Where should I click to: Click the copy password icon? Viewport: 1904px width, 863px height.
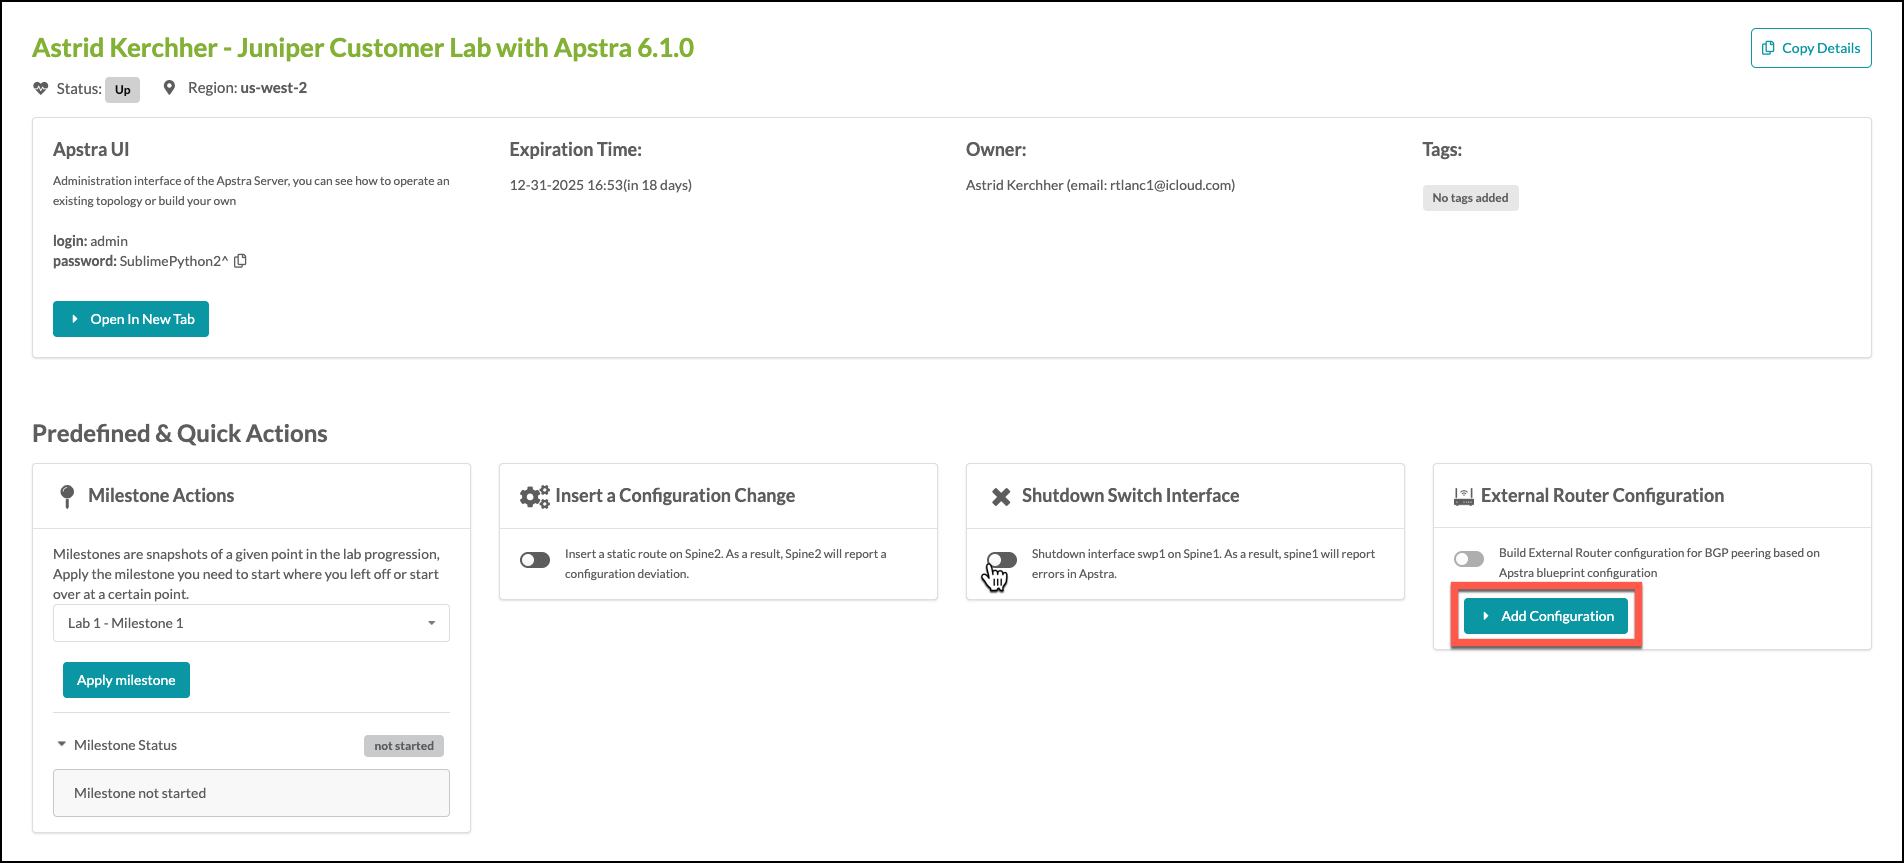(x=240, y=261)
